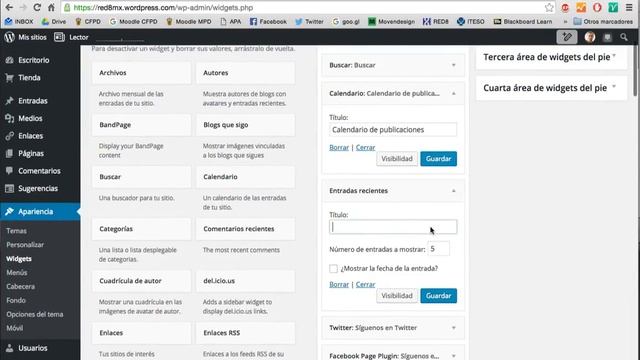Click admin bar search magnifier icon
The width and height of the screenshot is (640, 360).
tap(624, 37)
